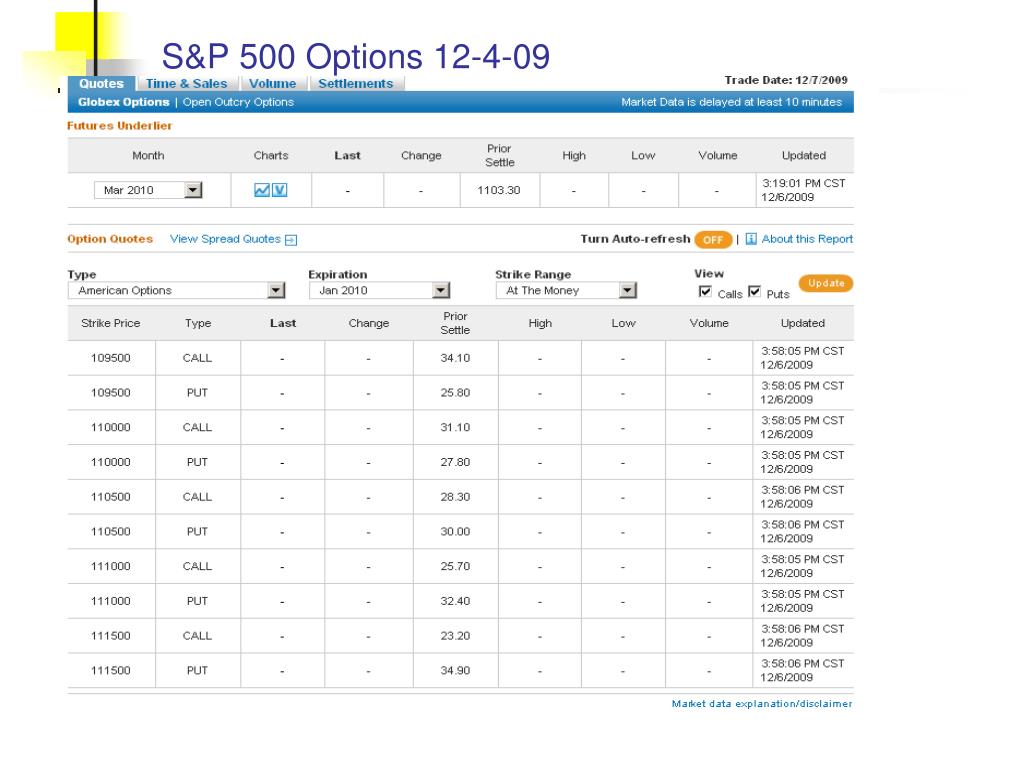Click the 111000 CALL type cell
This screenshot has height=768, width=1024.
click(197, 566)
